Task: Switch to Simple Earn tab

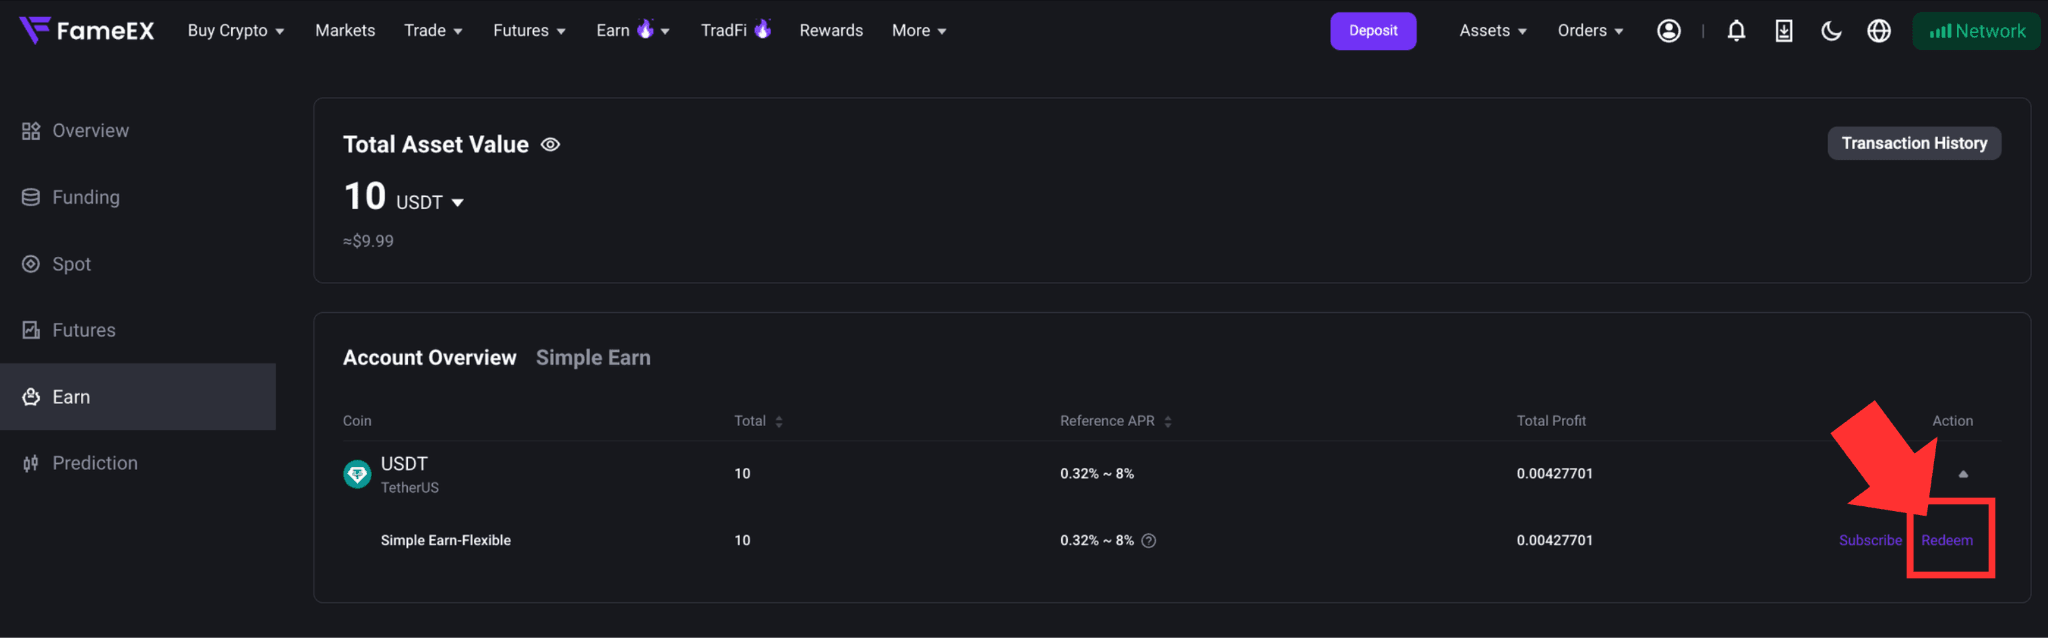Action: pos(593,358)
